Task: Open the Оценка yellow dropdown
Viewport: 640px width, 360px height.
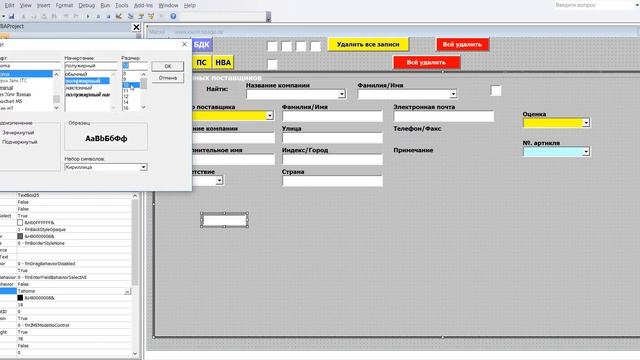Action: coord(586,123)
